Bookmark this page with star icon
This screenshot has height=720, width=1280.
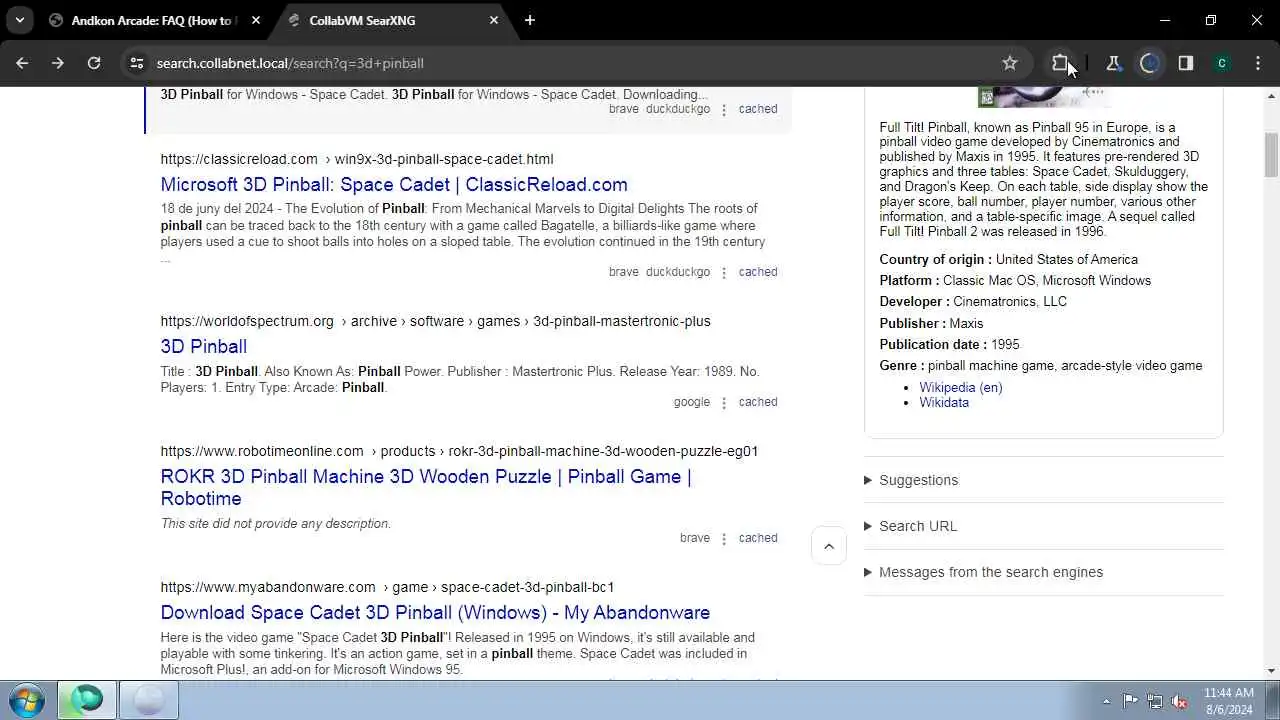(1010, 63)
